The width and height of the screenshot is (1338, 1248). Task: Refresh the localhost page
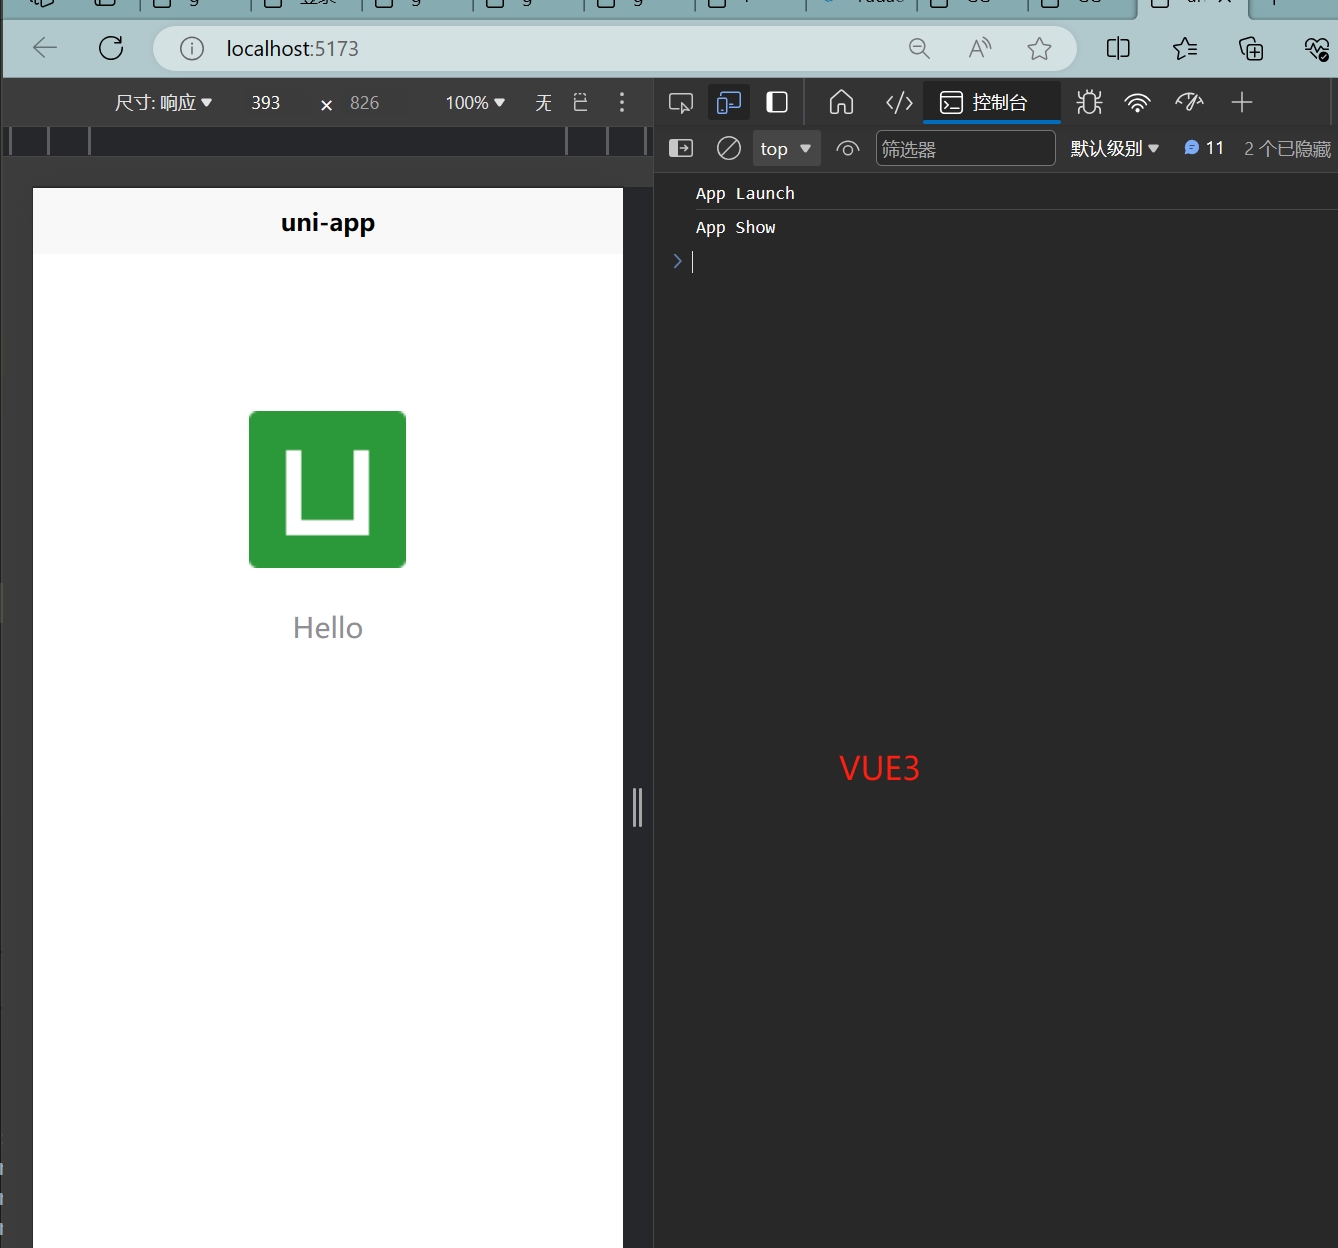pos(111,48)
